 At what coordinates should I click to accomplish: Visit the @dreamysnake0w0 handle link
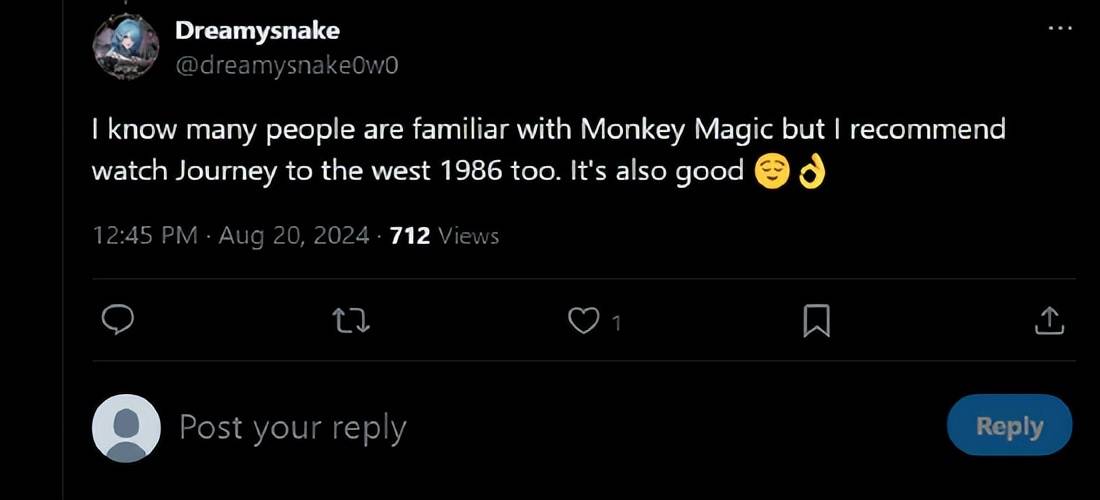tap(287, 65)
